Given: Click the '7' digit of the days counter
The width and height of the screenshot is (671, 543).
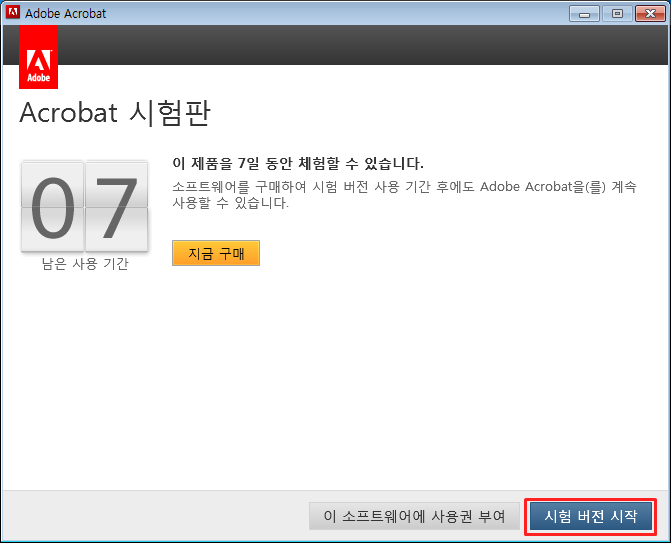Looking at the screenshot, I should point(116,207).
